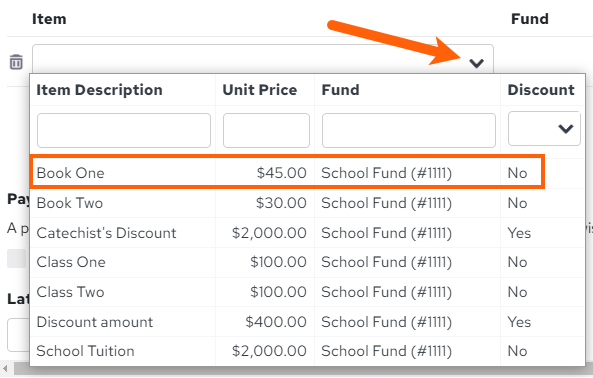Focus the Item Description filter field
Viewport: 593px width, 378px height.
point(124,130)
